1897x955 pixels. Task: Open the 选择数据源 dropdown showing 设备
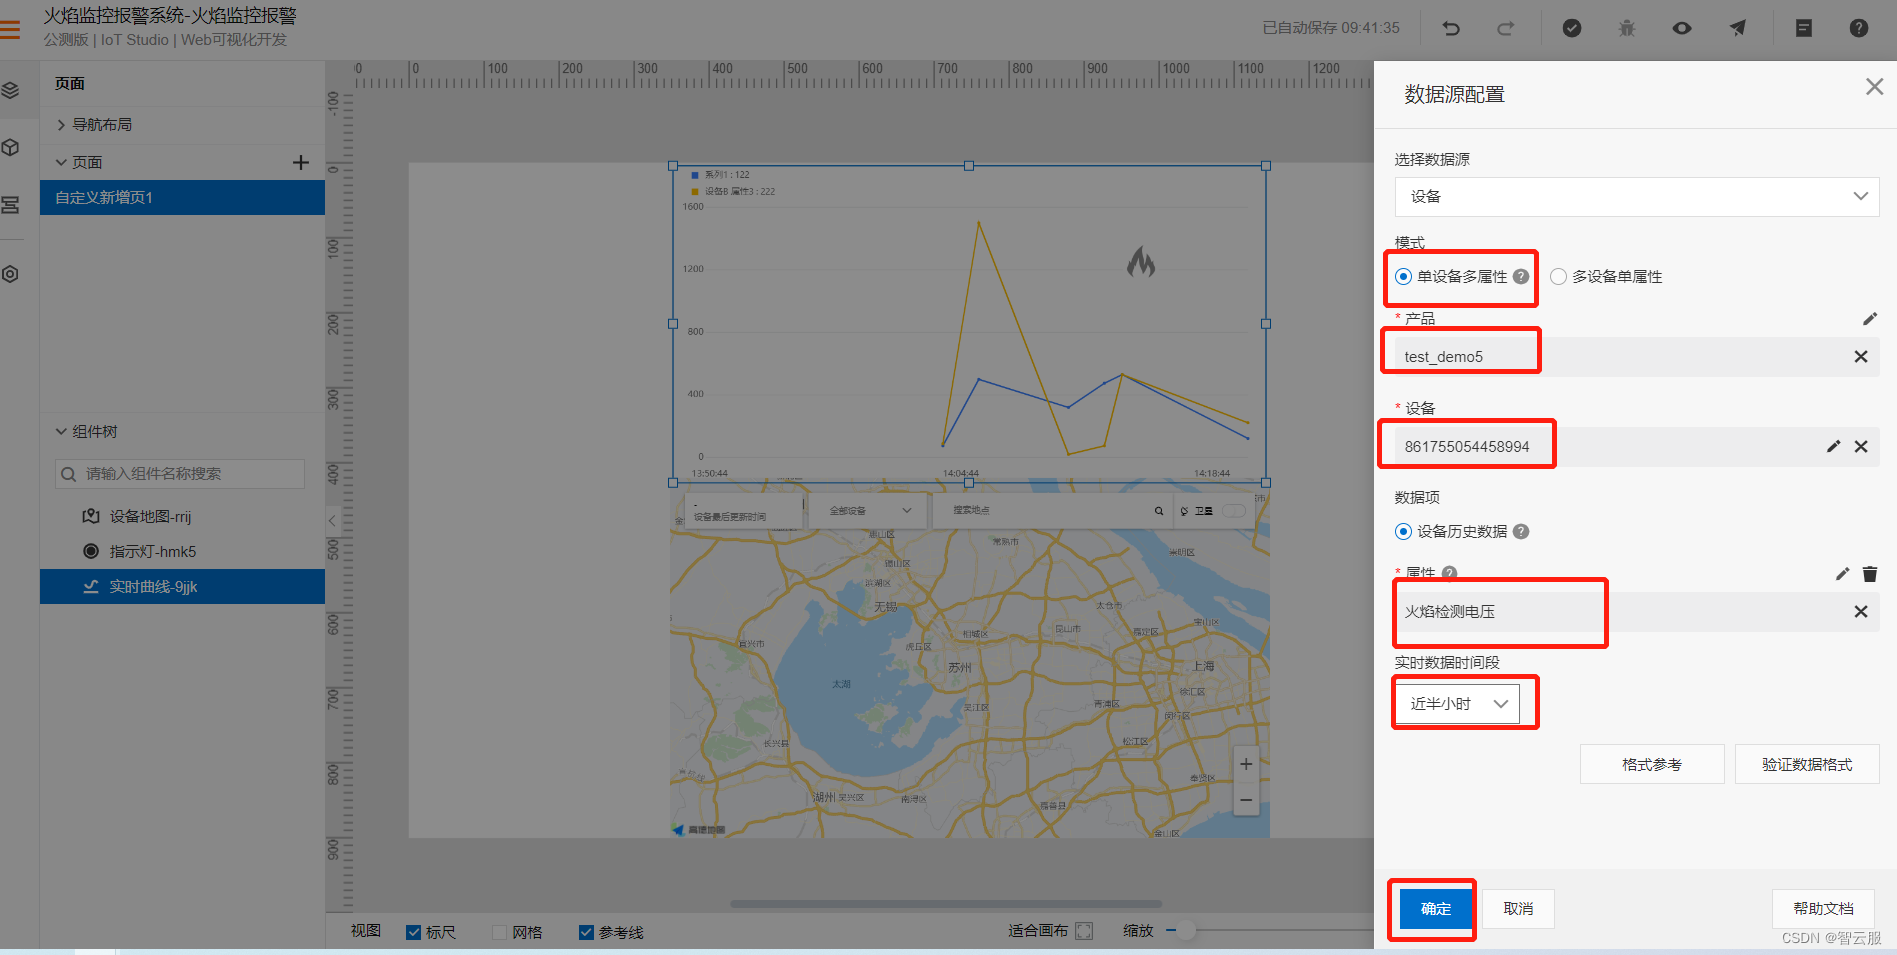click(x=1637, y=196)
